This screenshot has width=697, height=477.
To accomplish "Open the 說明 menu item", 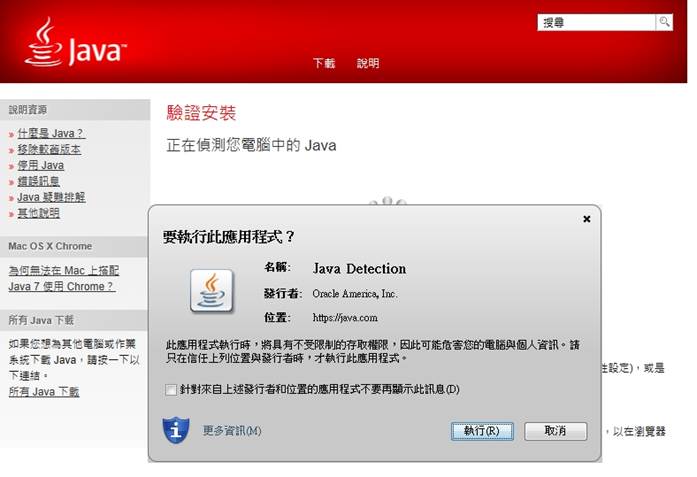I will coord(368,63).
